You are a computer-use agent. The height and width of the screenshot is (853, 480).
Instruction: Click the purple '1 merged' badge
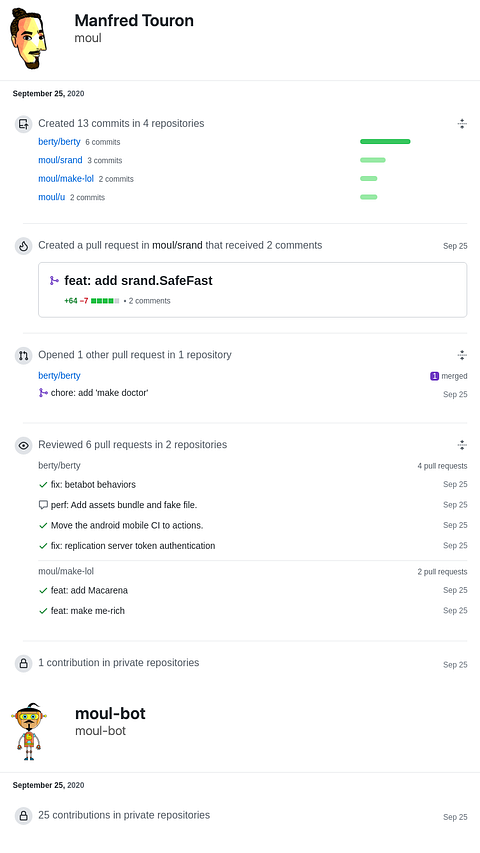pyautogui.click(x=434, y=376)
